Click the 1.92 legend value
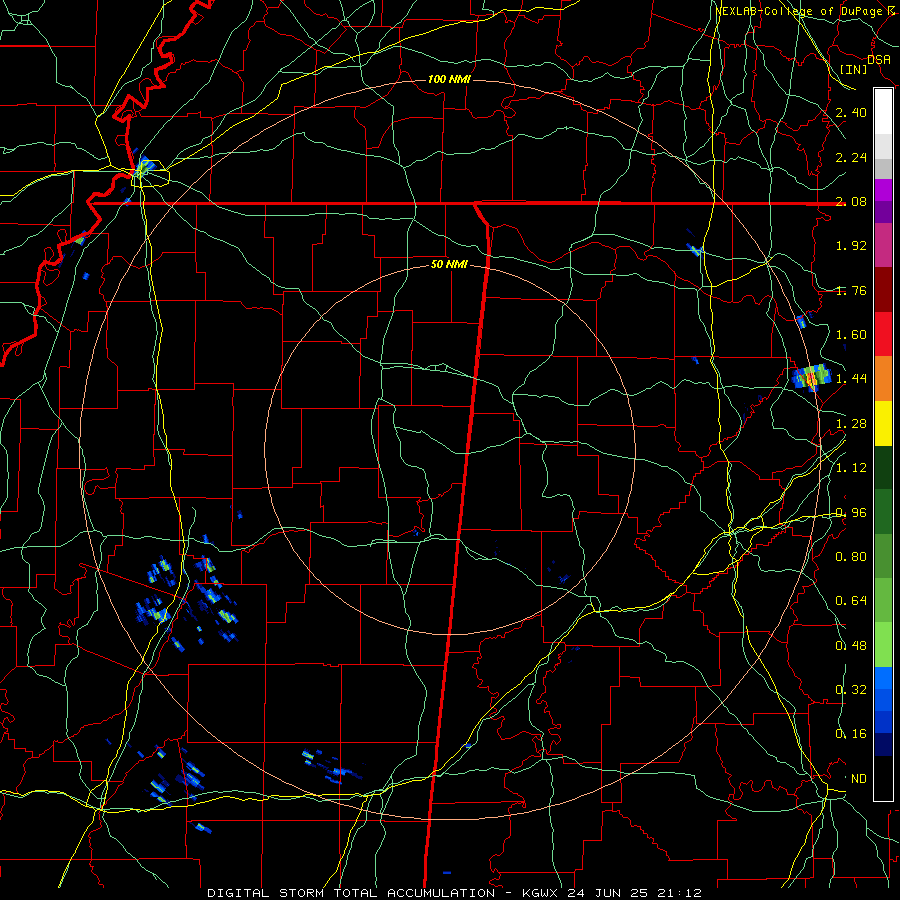This screenshot has width=900, height=900. click(851, 246)
